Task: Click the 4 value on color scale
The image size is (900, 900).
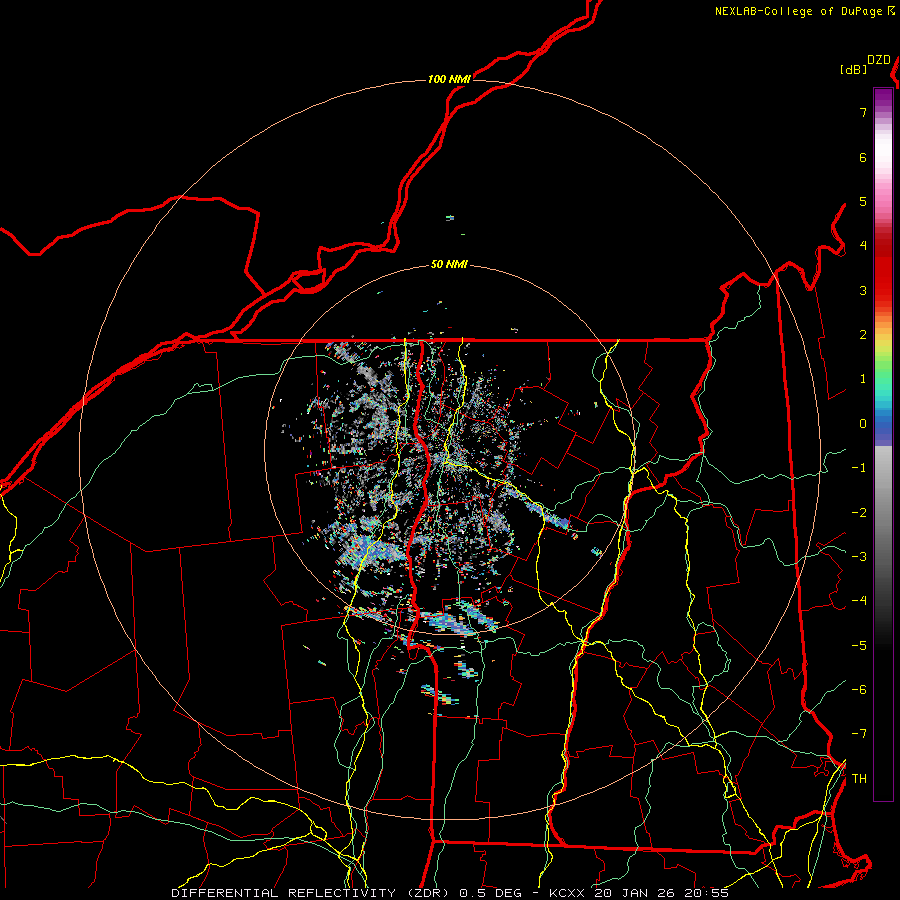Action: 863,246
